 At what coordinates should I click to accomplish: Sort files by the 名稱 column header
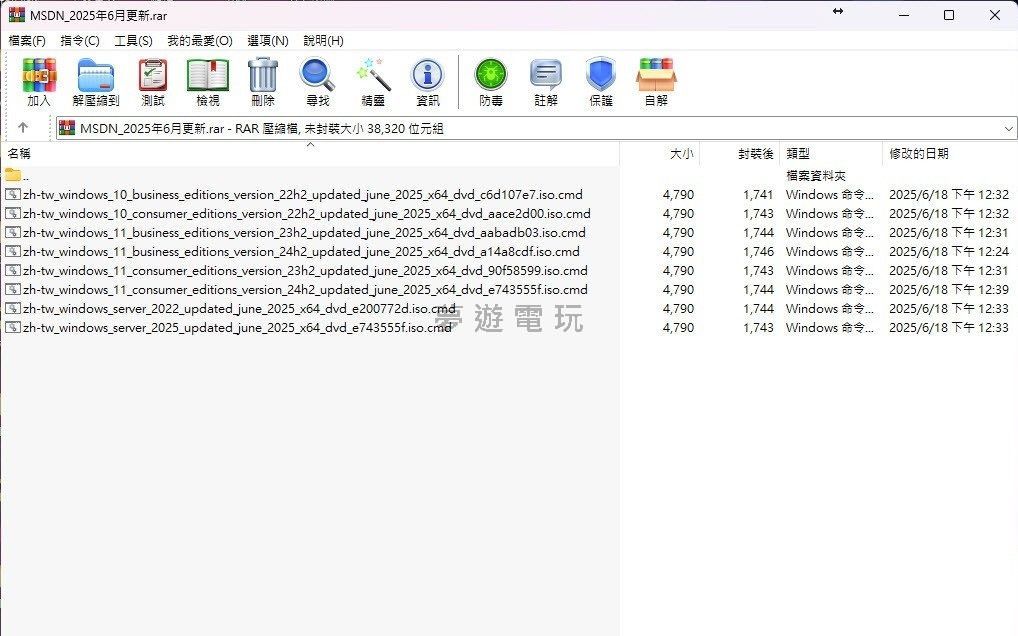[310, 154]
